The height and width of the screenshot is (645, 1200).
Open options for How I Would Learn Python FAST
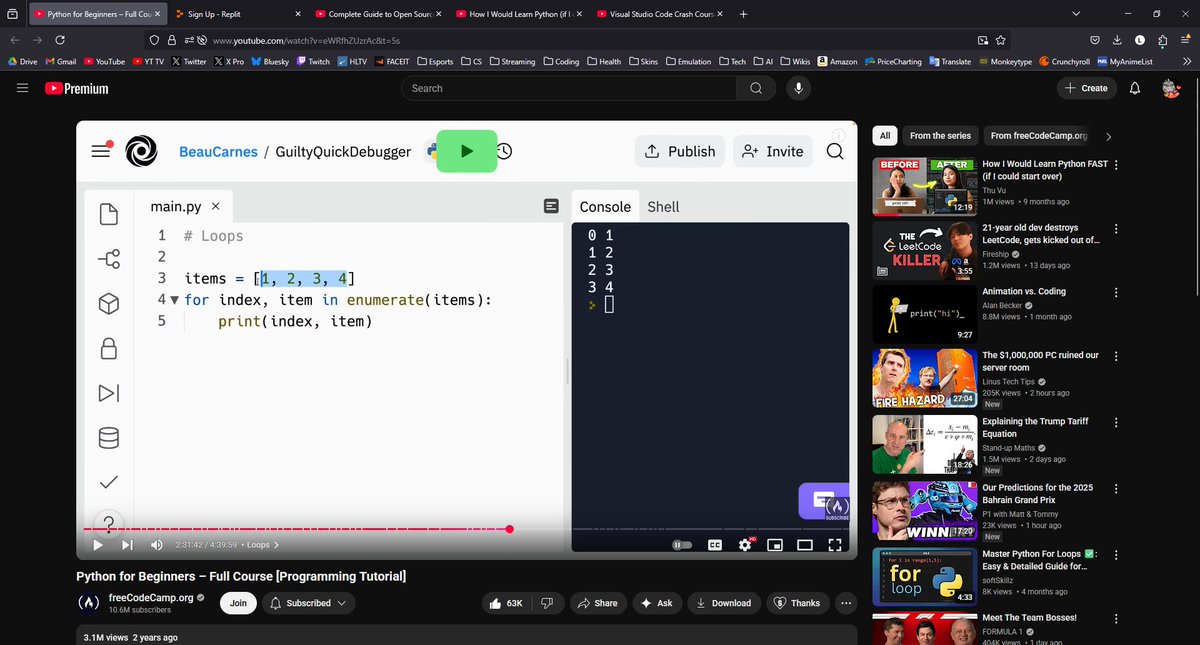point(1116,165)
